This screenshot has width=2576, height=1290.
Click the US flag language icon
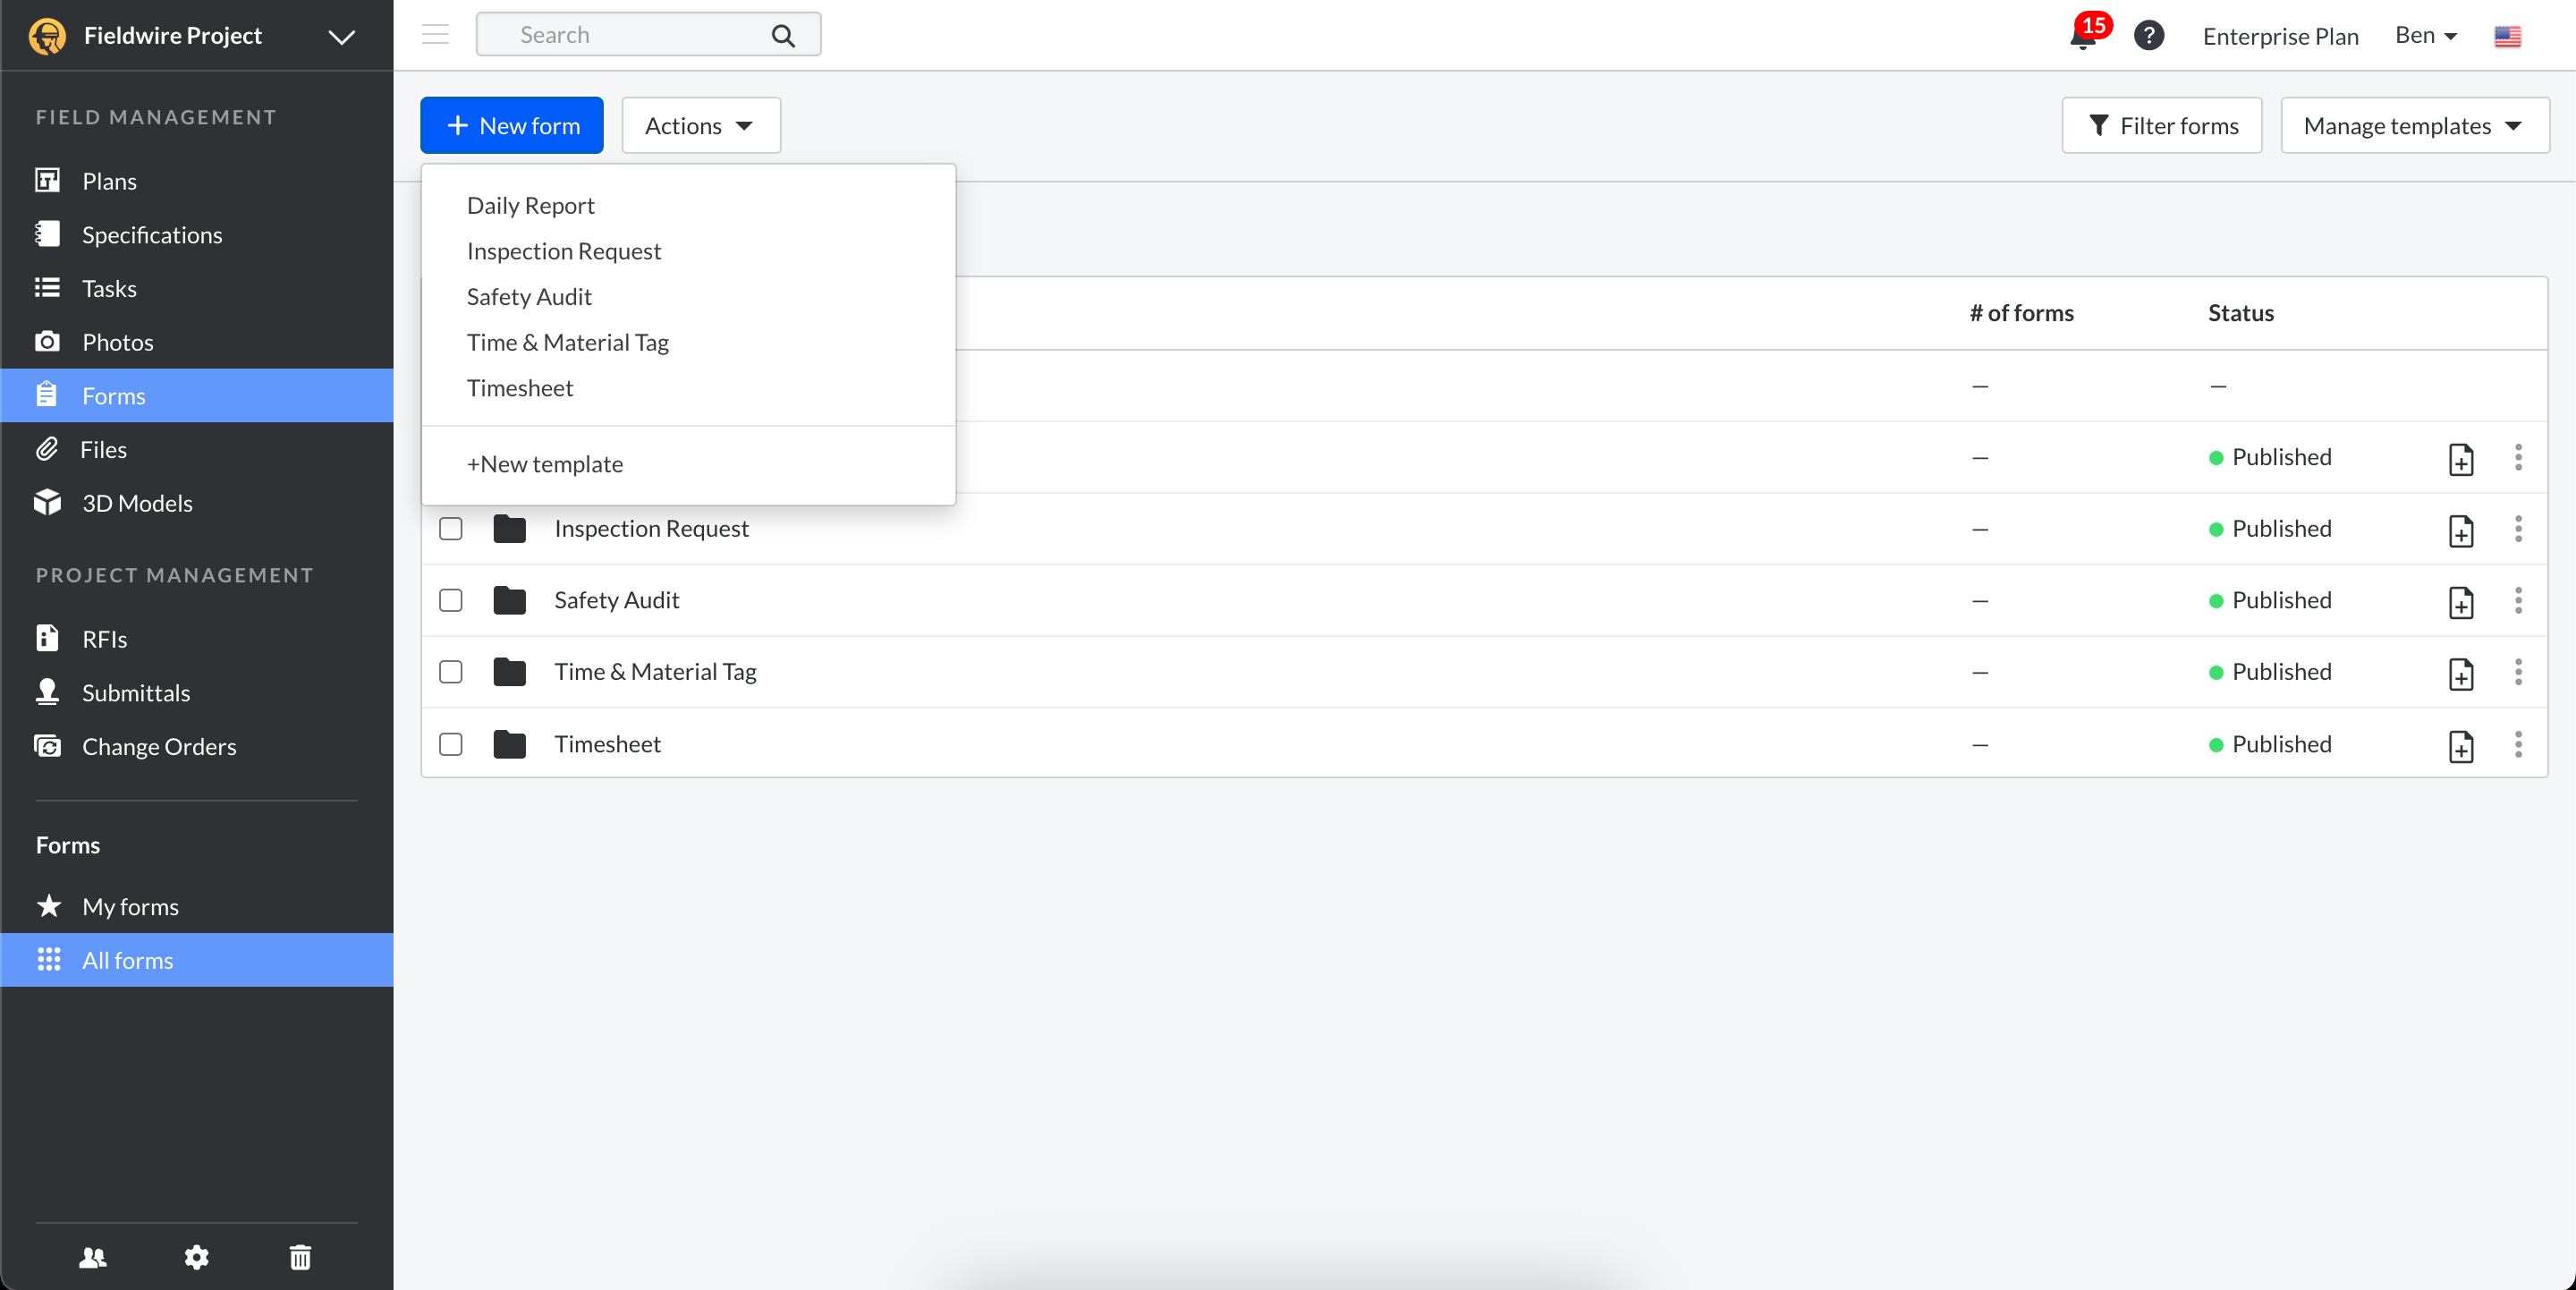tap(2507, 36)
